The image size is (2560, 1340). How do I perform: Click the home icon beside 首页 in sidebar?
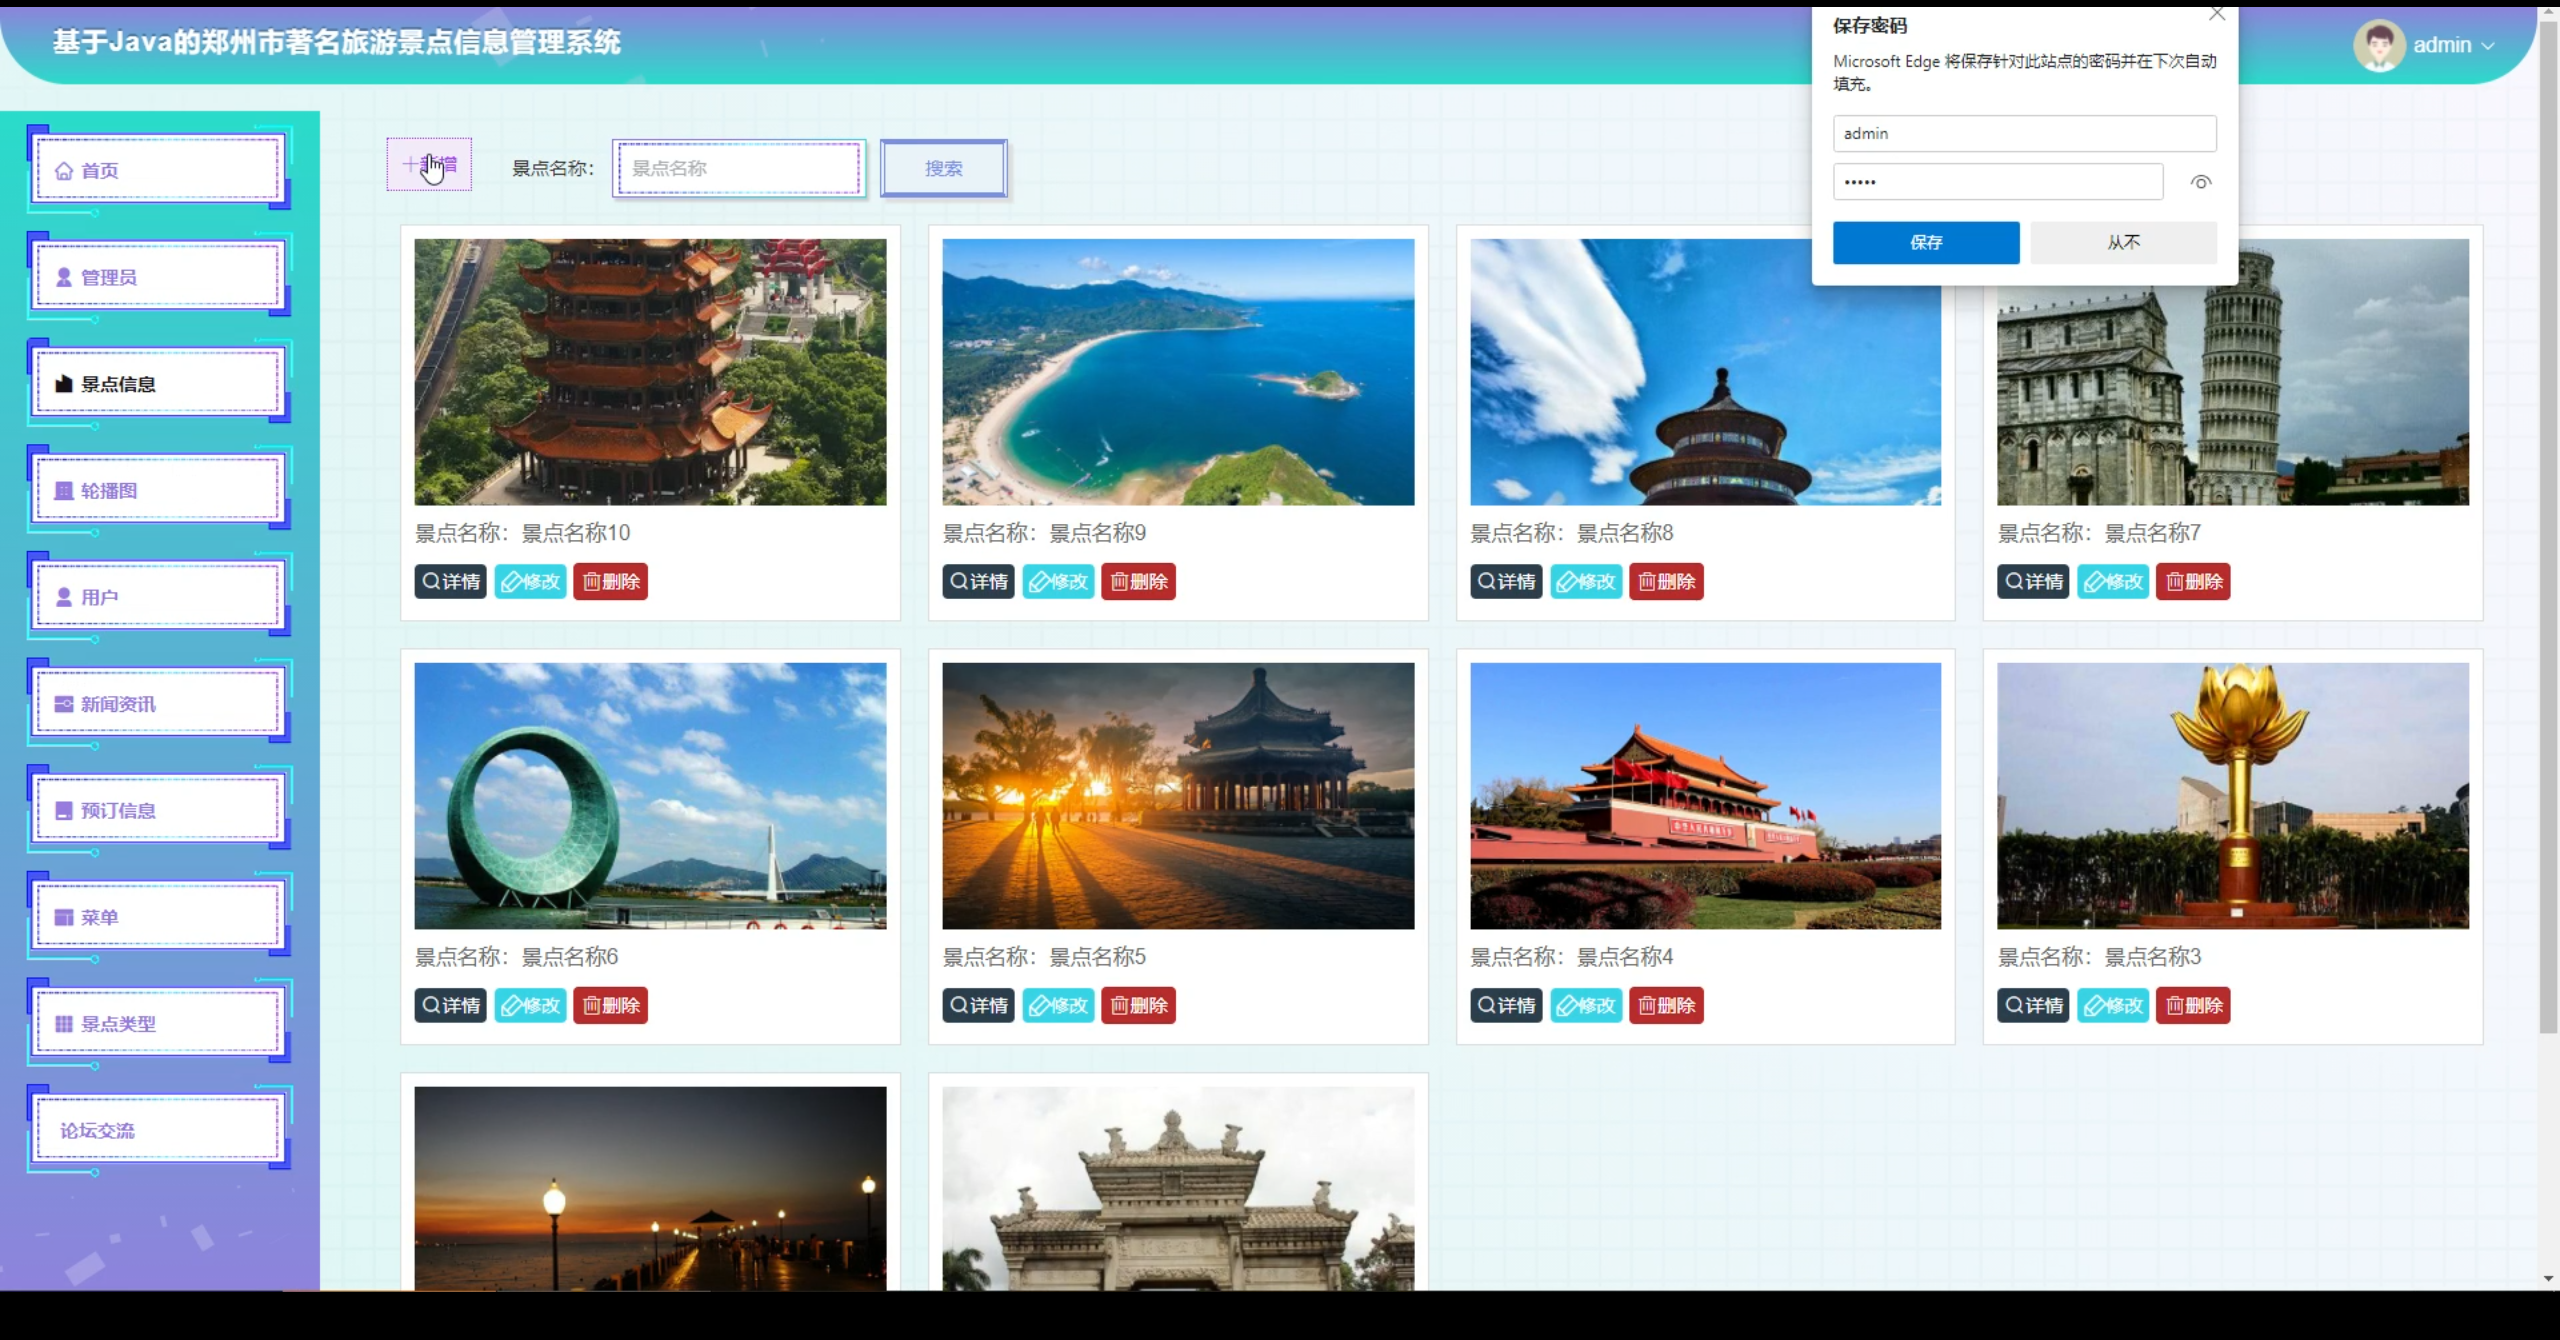63,170
